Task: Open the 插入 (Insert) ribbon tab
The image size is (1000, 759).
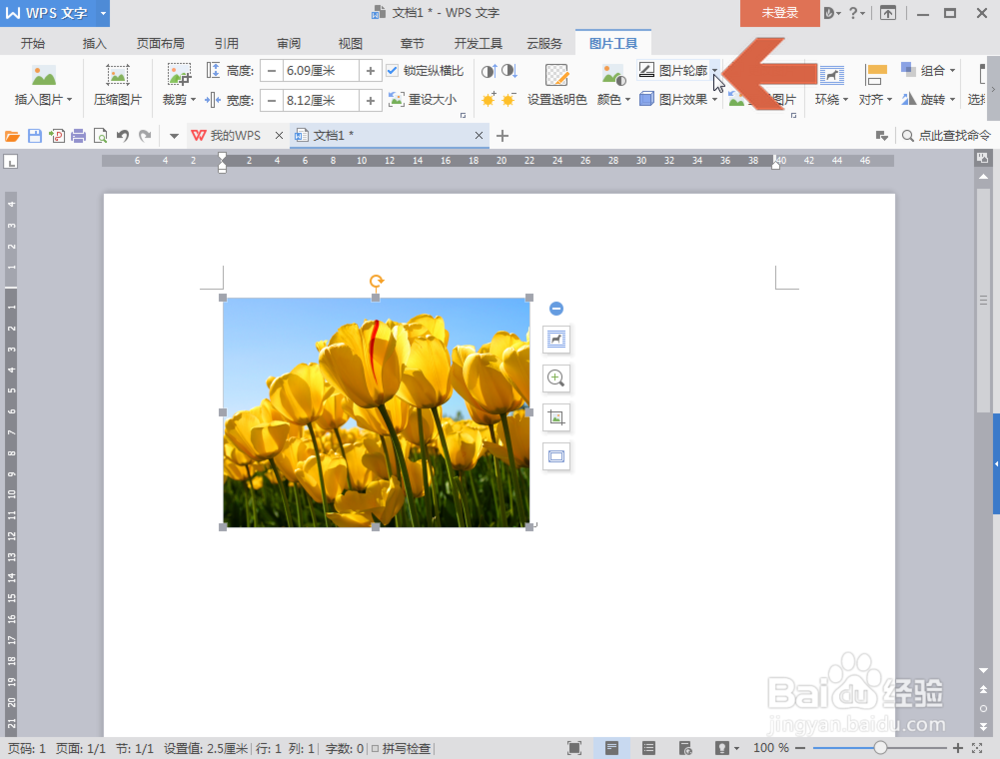Action: pos(94,43)
